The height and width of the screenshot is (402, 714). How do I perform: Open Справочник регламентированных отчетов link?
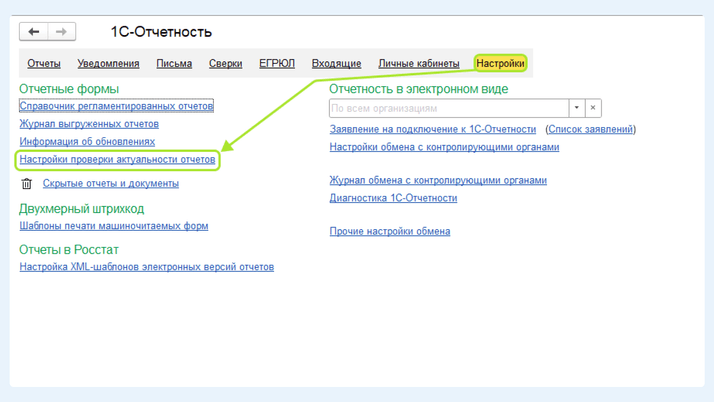pos(116,106)
